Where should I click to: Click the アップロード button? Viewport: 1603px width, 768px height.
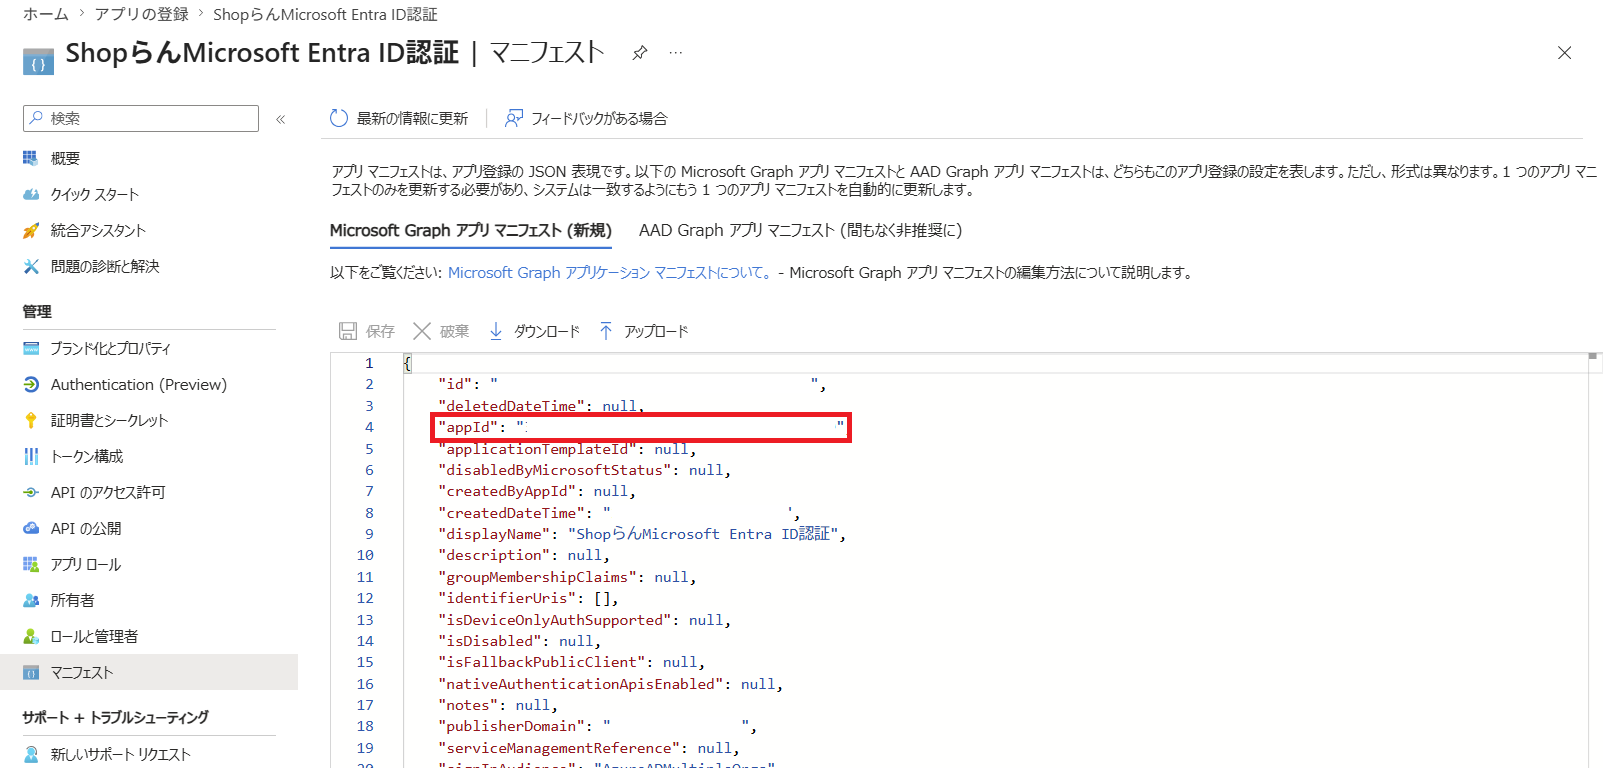643,331
